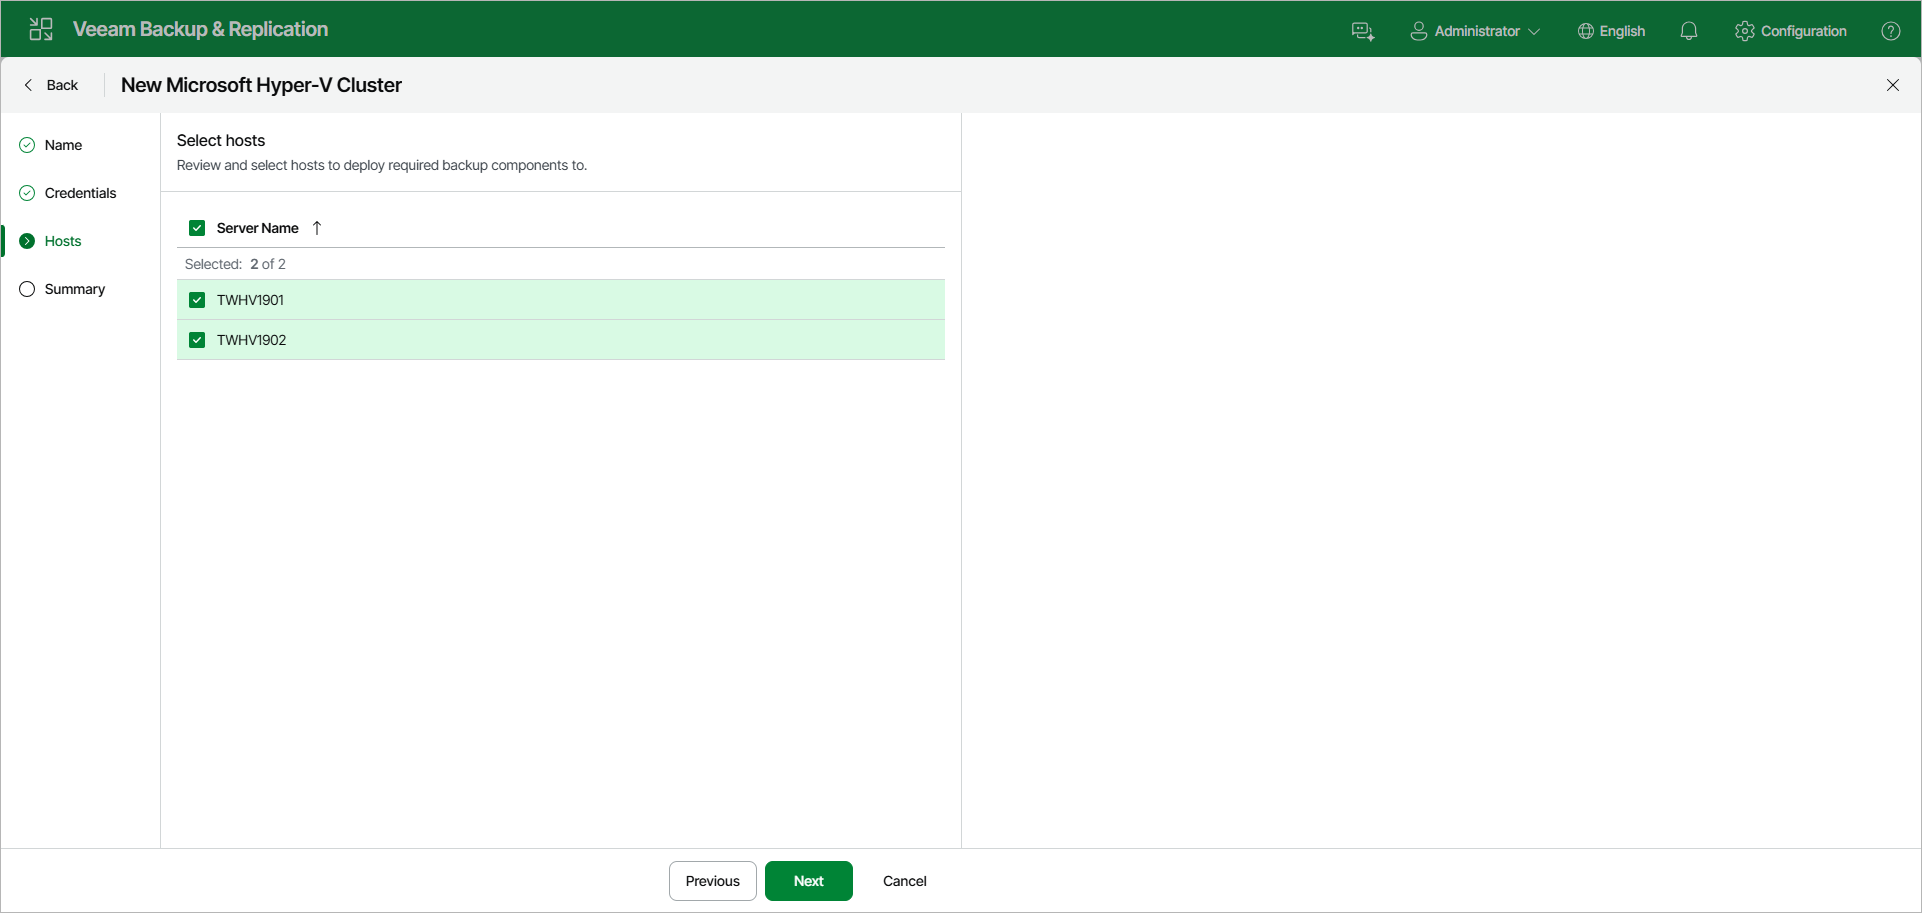Click the New Microsoft Hyper-V Cluster heading

click(261, 85)
